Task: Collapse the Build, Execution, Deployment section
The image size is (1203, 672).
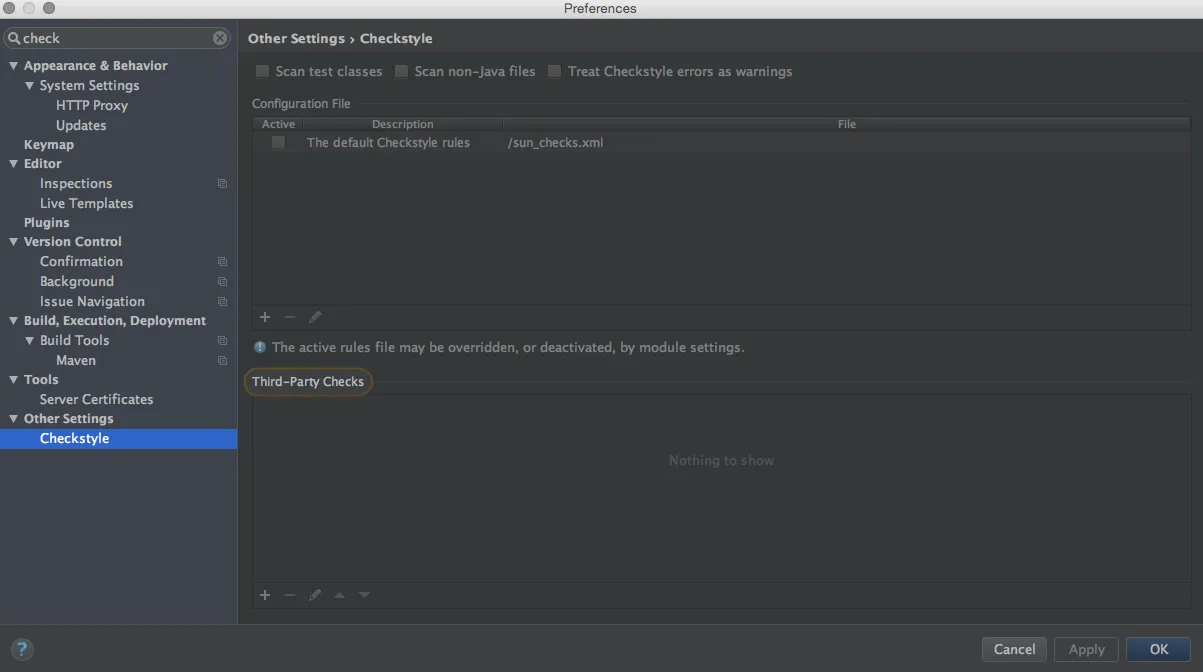Action: pyautogui.click(x=14, y=321)
